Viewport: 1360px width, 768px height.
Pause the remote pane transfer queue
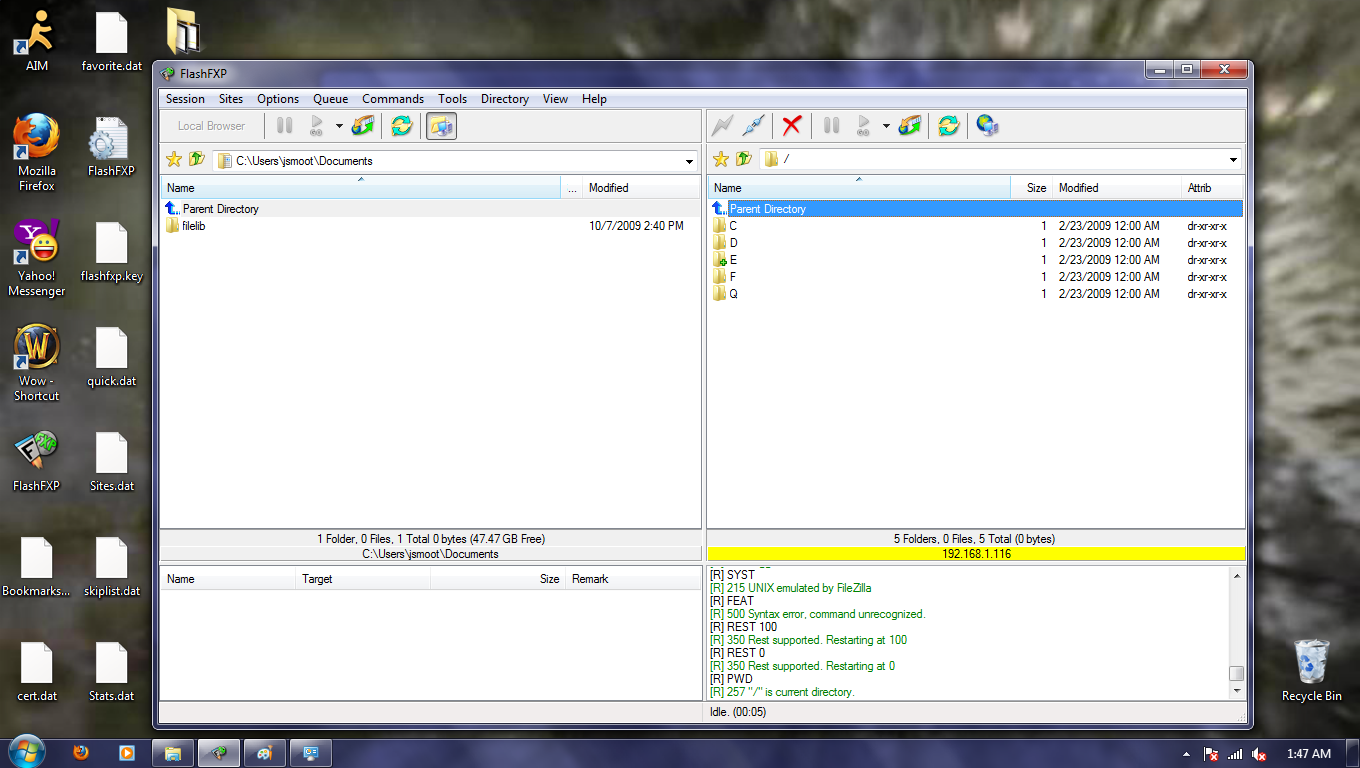click(x=832, y=126)
